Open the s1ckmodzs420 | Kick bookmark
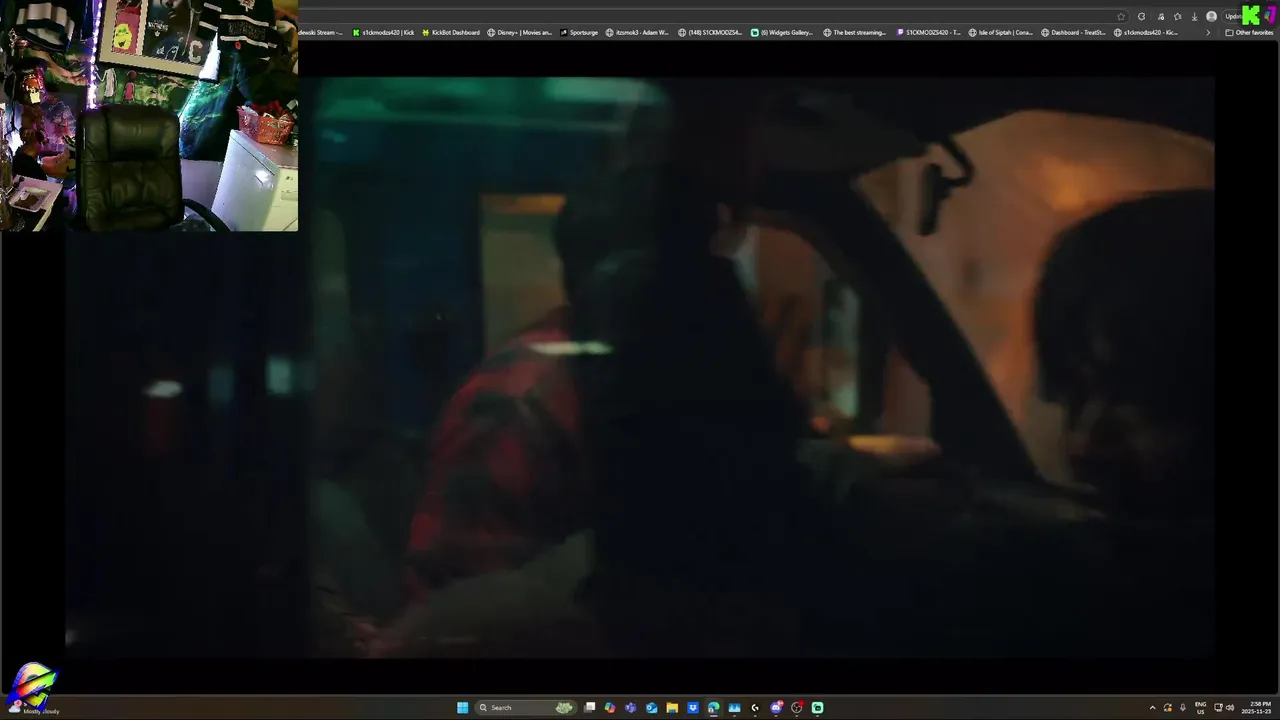 point(383,32)
